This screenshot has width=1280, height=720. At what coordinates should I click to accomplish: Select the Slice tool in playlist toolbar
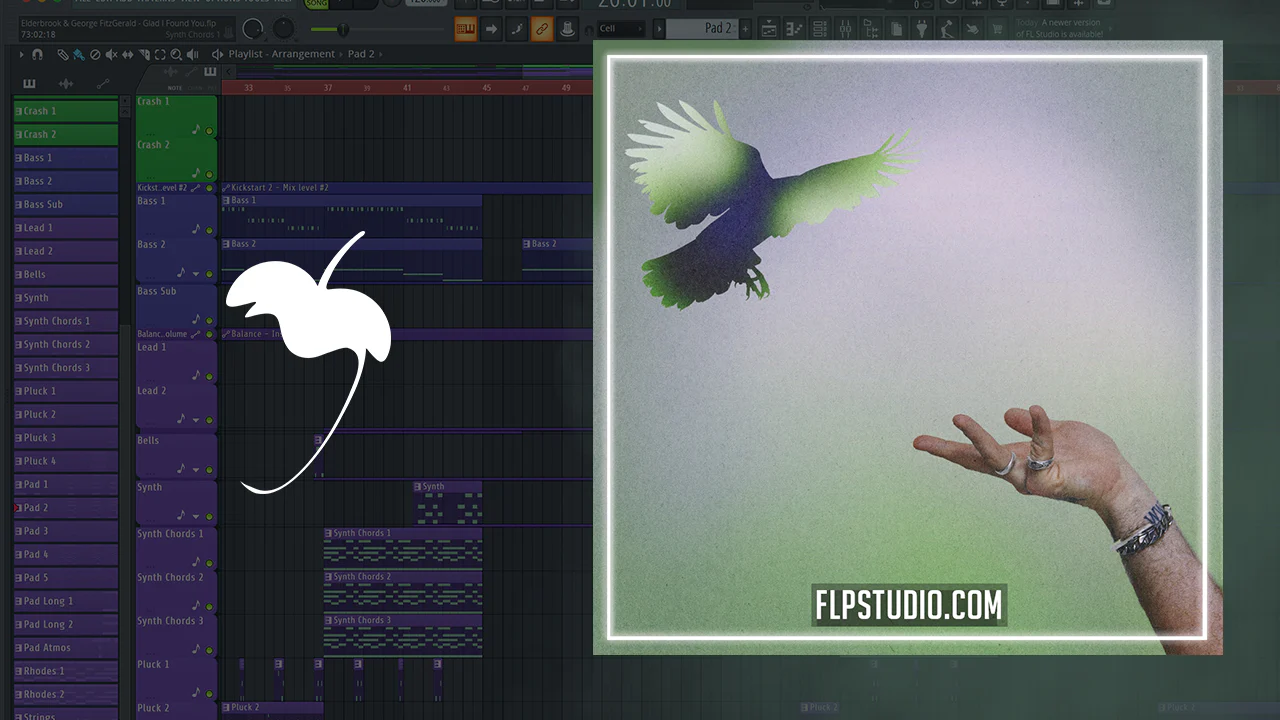click(143, 54)
